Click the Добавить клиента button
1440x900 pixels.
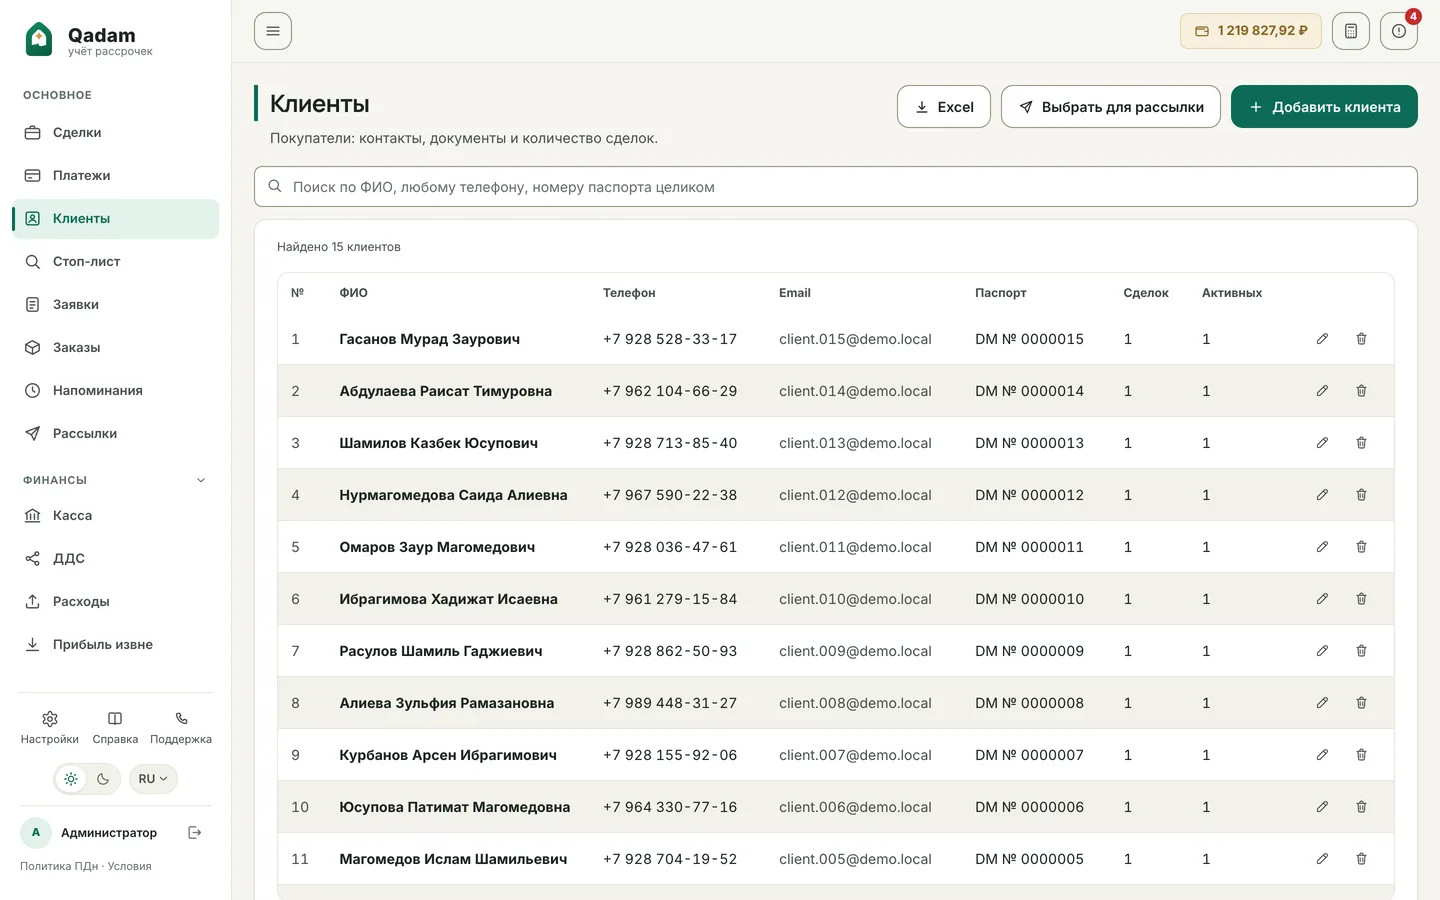[x=1324, y=107]
